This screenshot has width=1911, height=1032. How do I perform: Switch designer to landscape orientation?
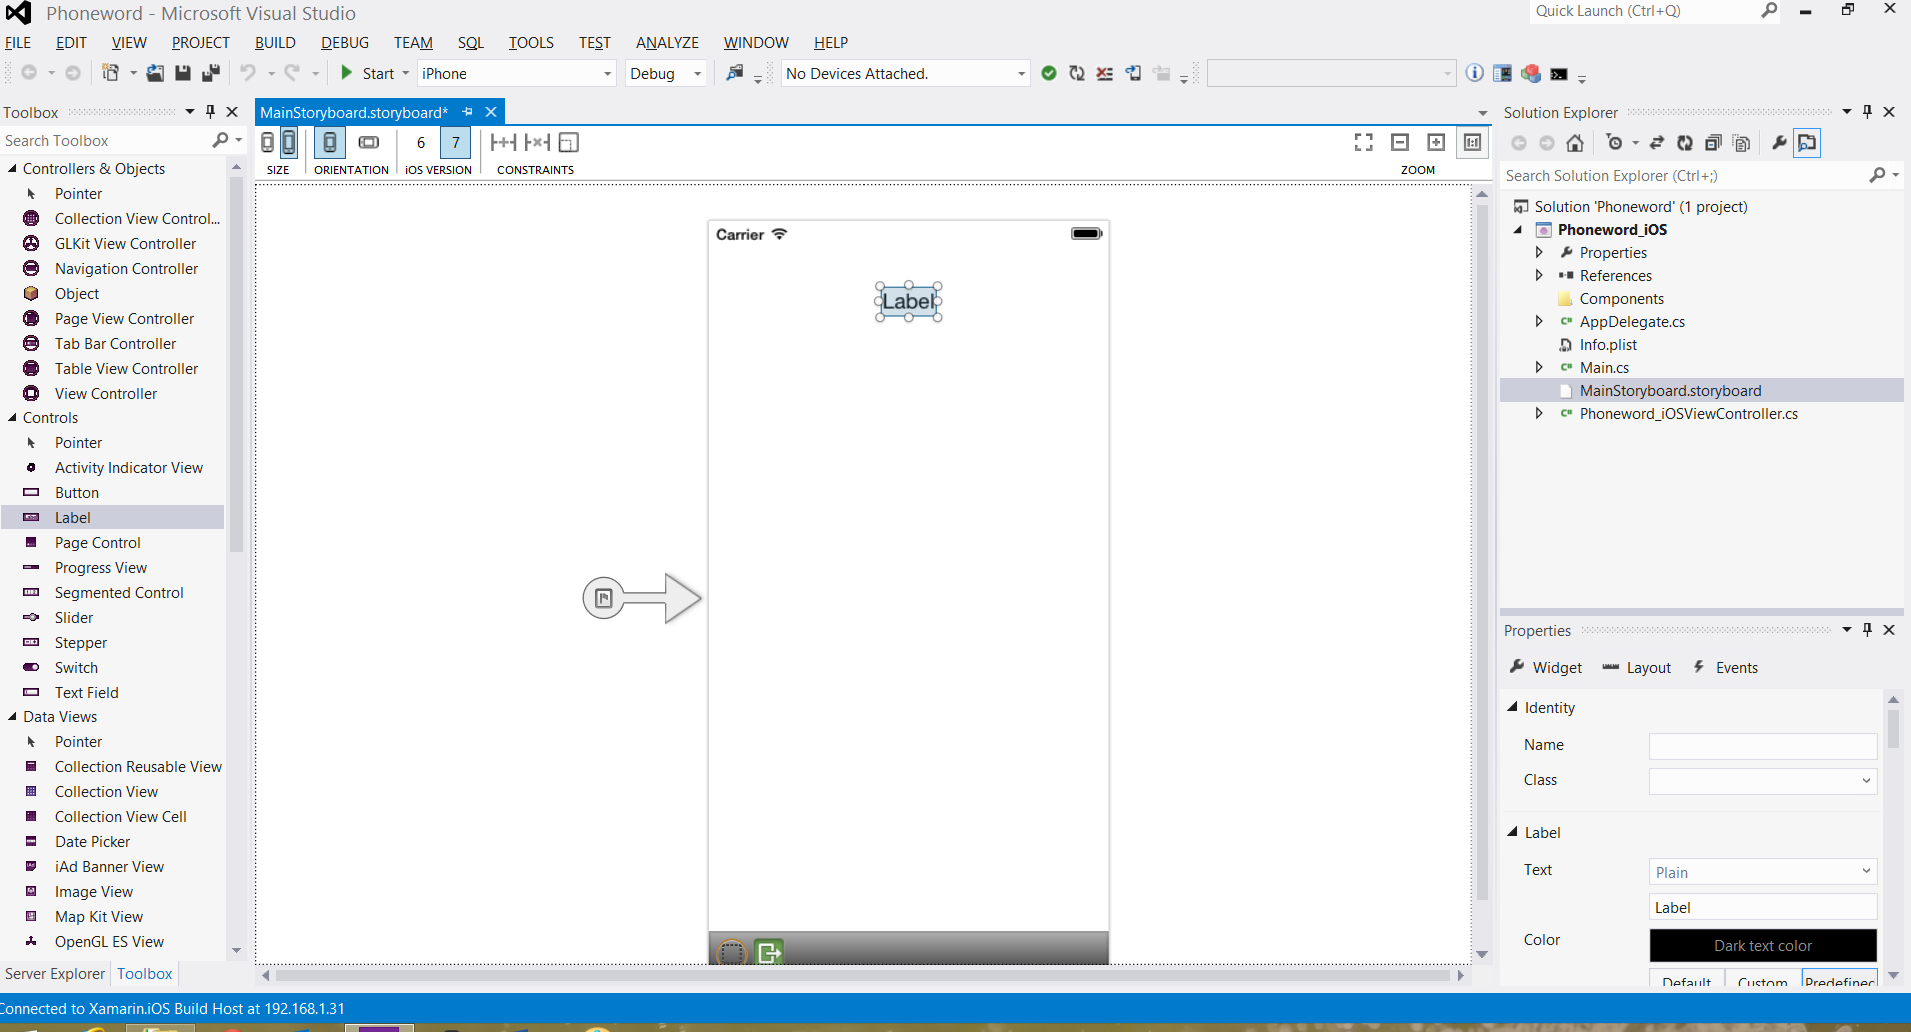coord(369,143)
